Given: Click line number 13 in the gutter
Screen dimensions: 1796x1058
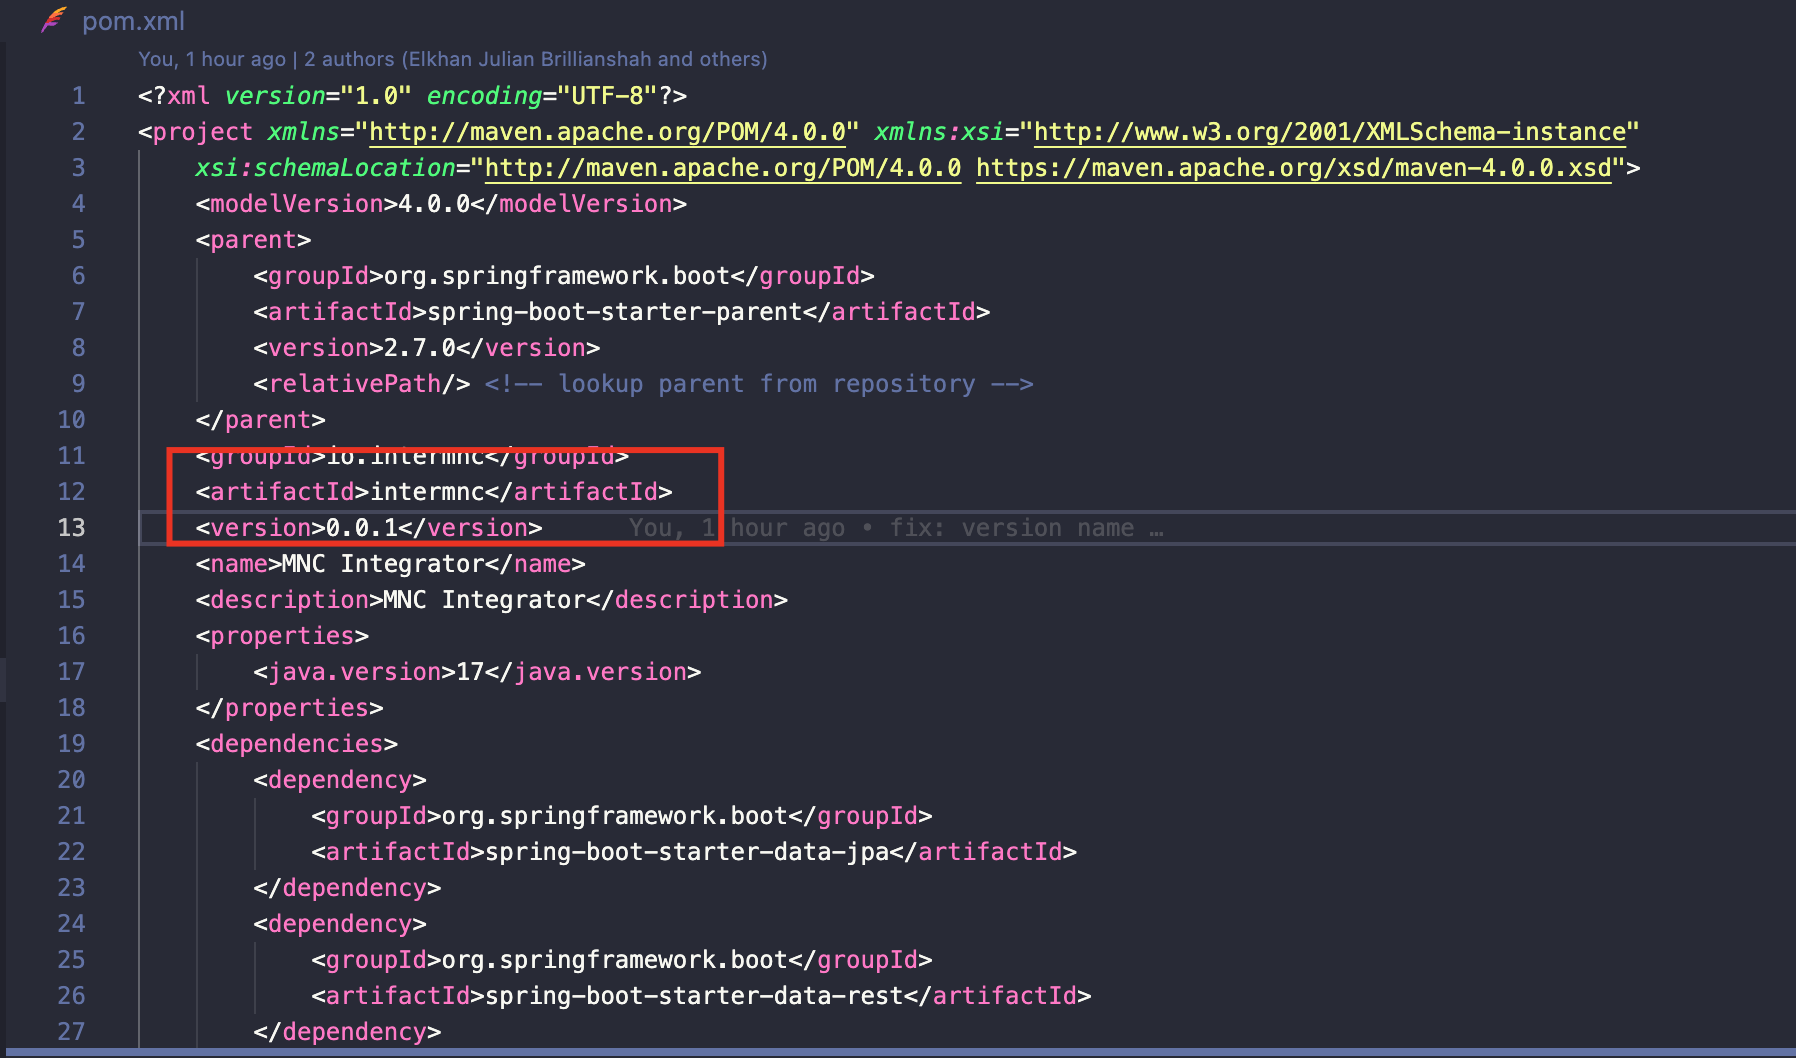Looking at the screenshot, I should 71,528.
